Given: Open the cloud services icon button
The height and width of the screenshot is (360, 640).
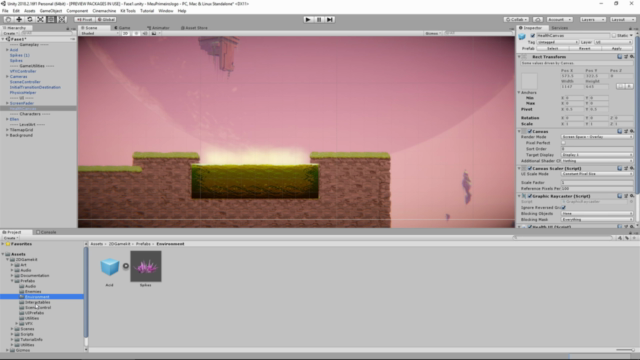Looking at the screenshot, I should 538,19.
